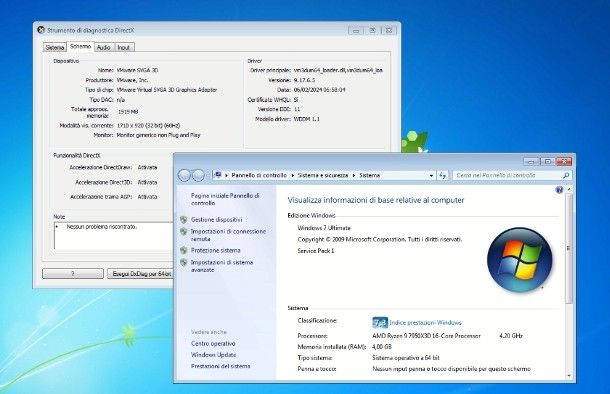
Task: Click the VMware SVGA 3D device name
Action: click(x=137, y=70)
